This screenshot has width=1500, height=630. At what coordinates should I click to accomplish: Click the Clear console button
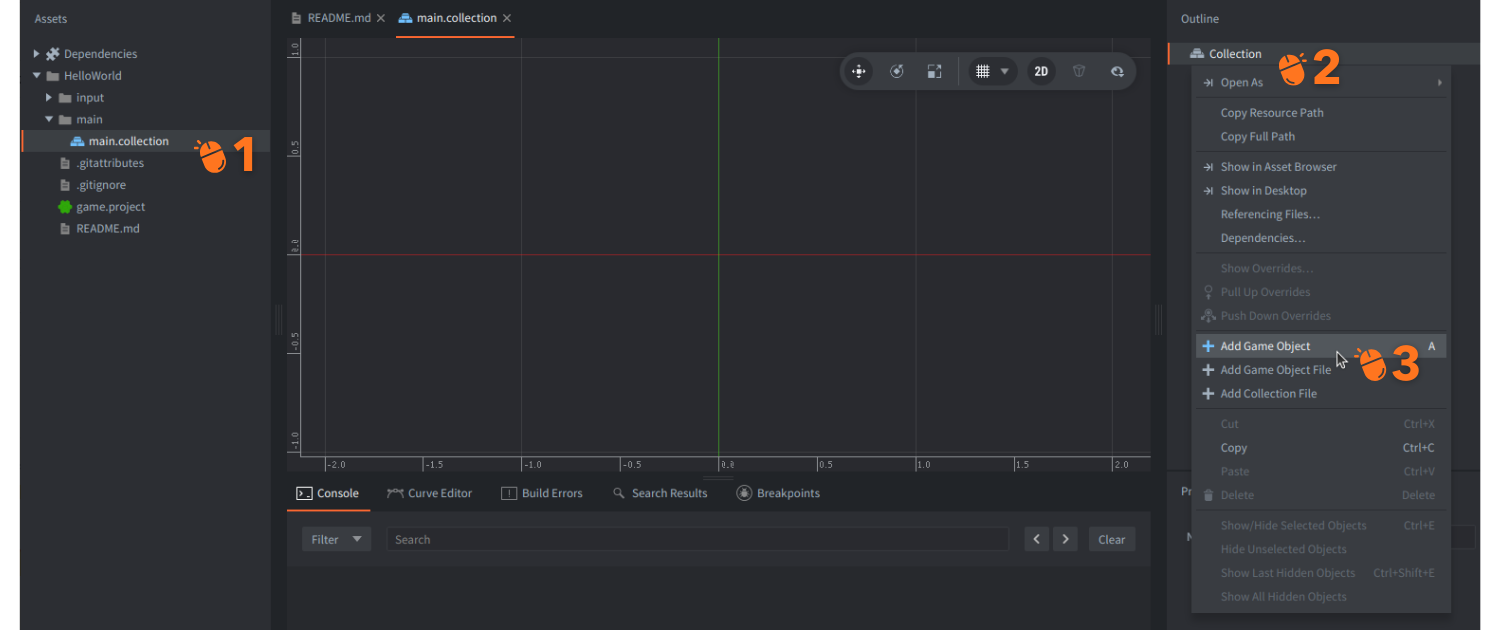coord(1111,539)
